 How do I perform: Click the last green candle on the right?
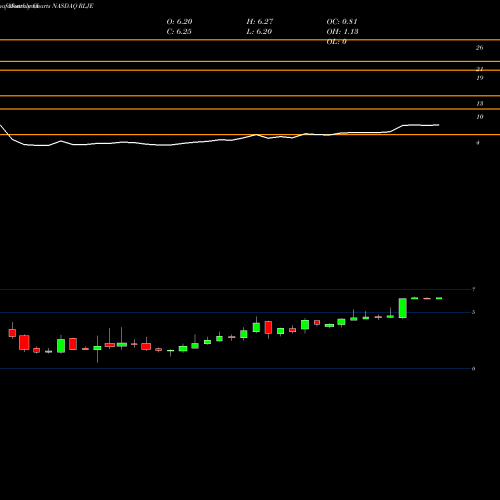point(439,298)
